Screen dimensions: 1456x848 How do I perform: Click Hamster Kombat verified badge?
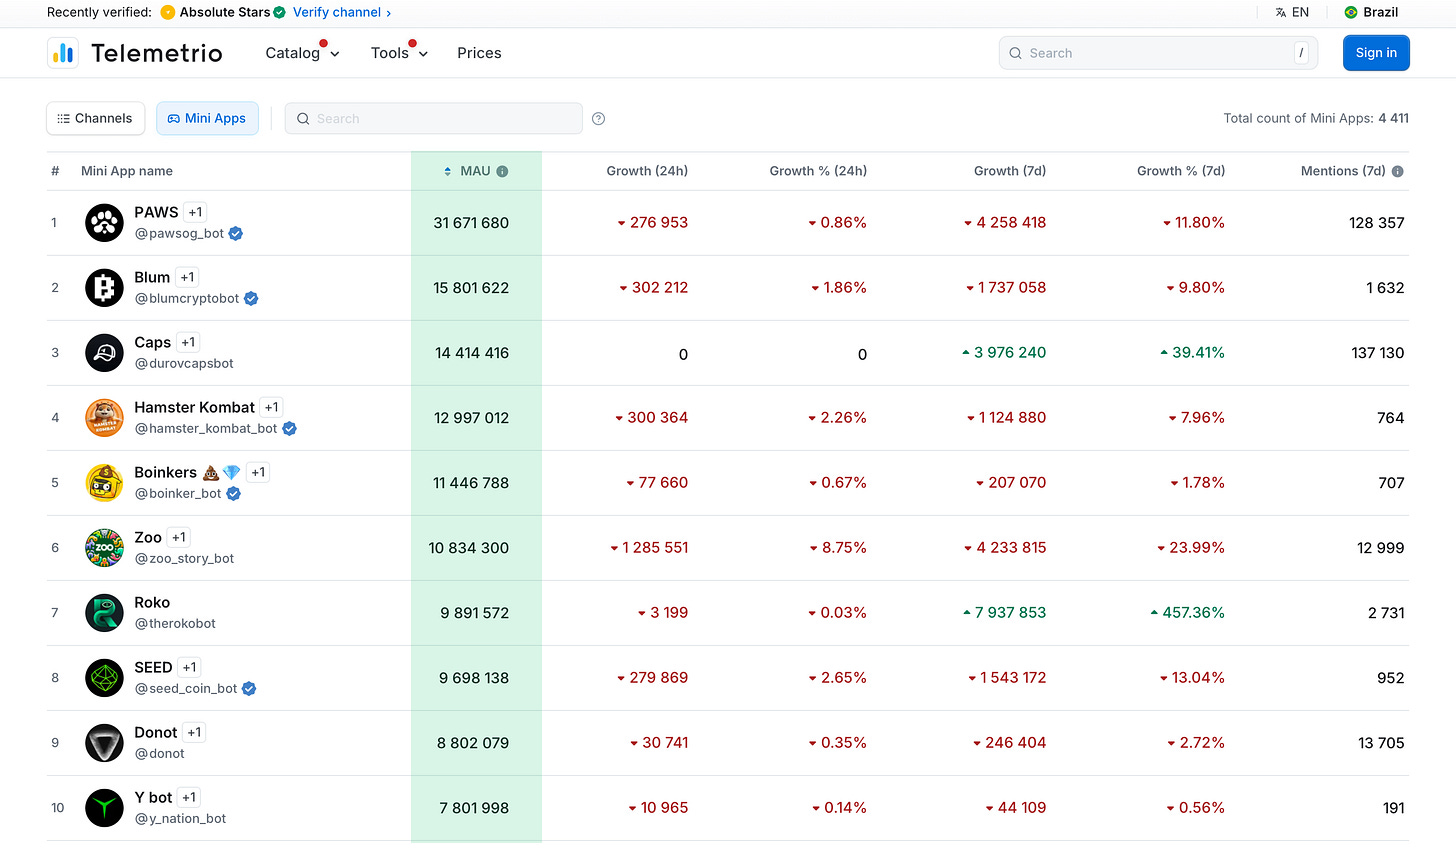(289, 429)
